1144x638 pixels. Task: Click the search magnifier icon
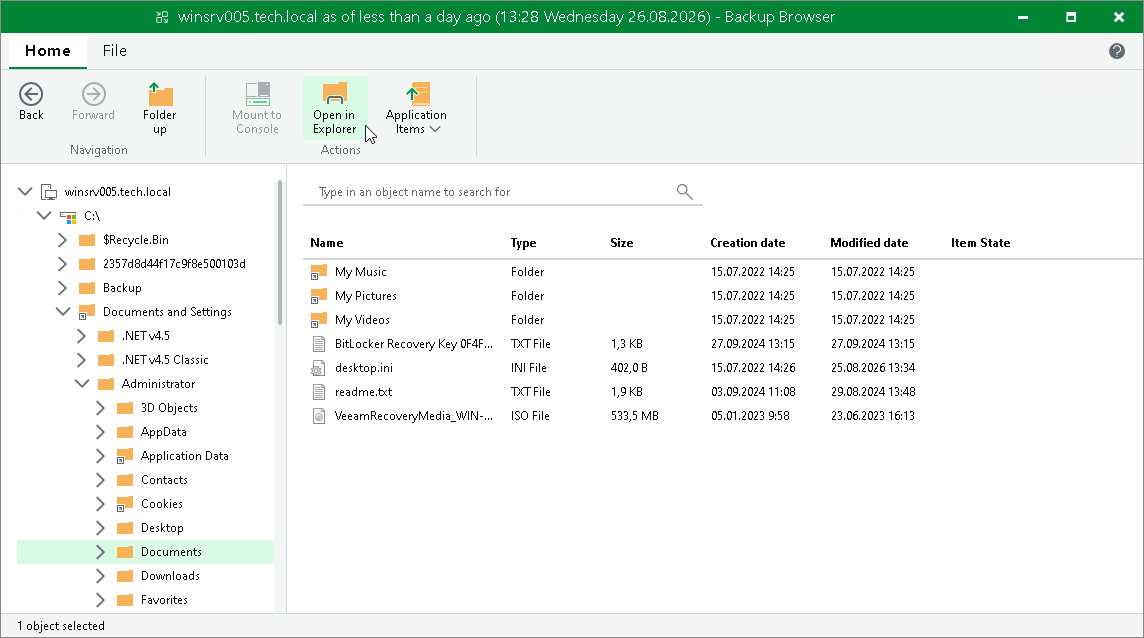684,191
